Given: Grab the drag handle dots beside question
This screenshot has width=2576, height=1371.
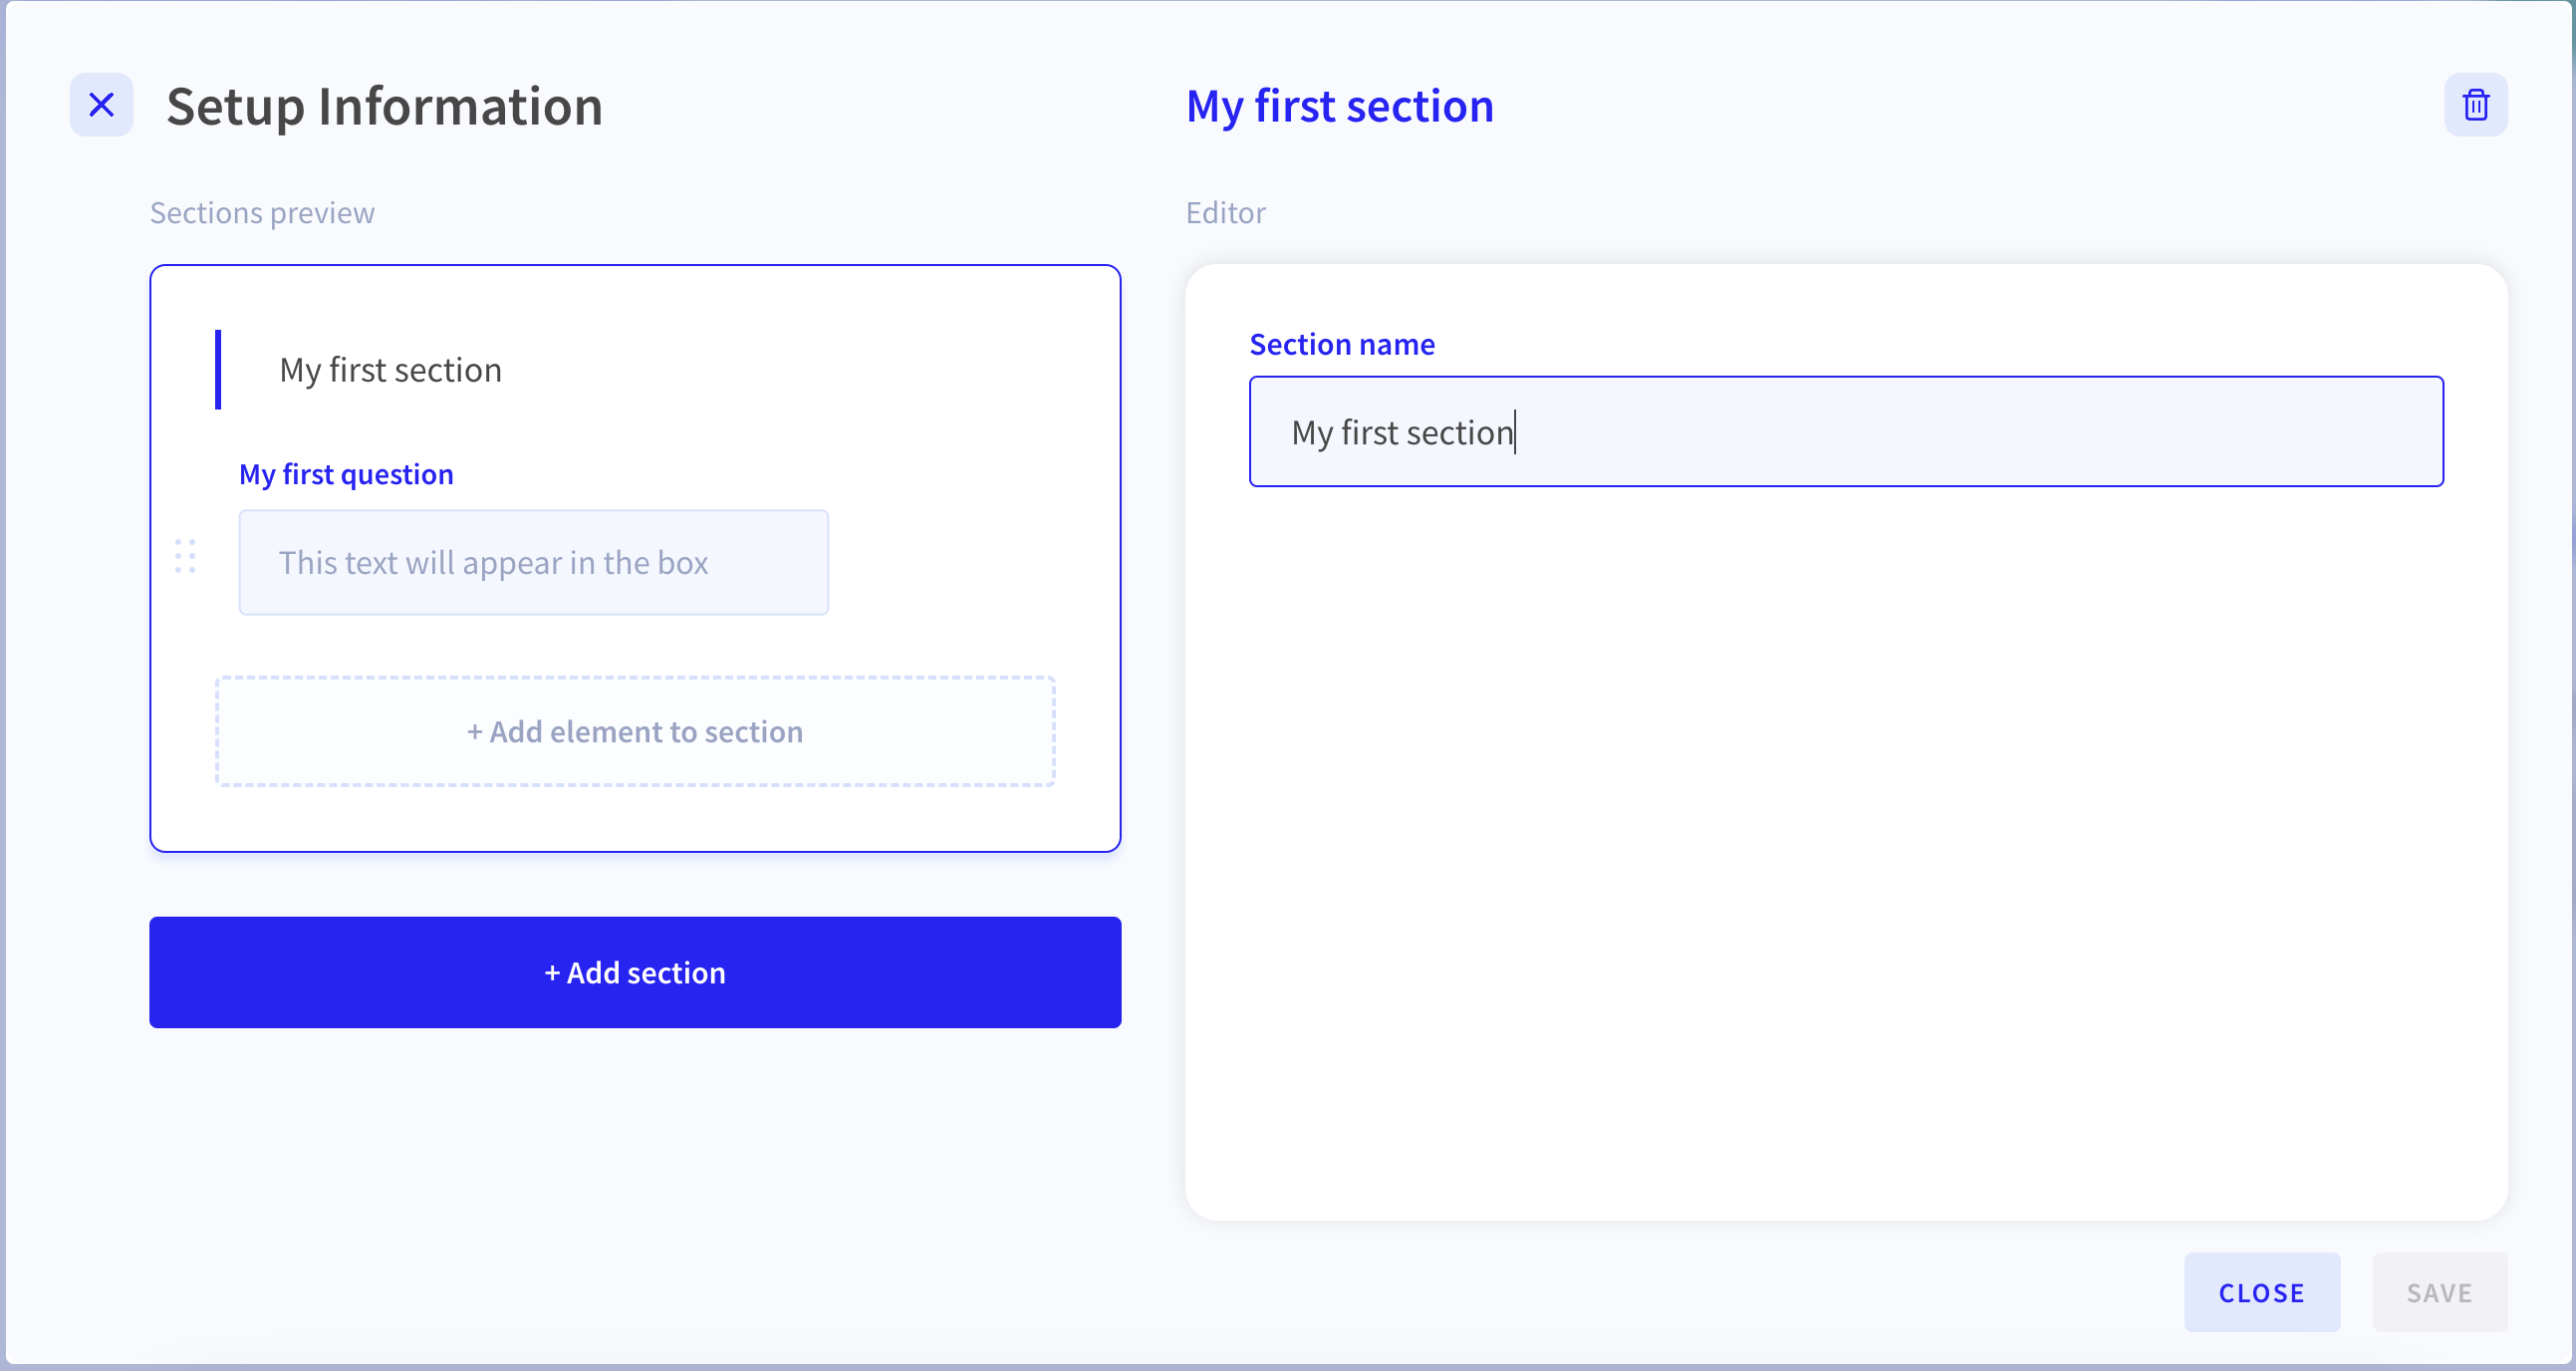Looking at the screenshot, I should (x=185, y=556).
